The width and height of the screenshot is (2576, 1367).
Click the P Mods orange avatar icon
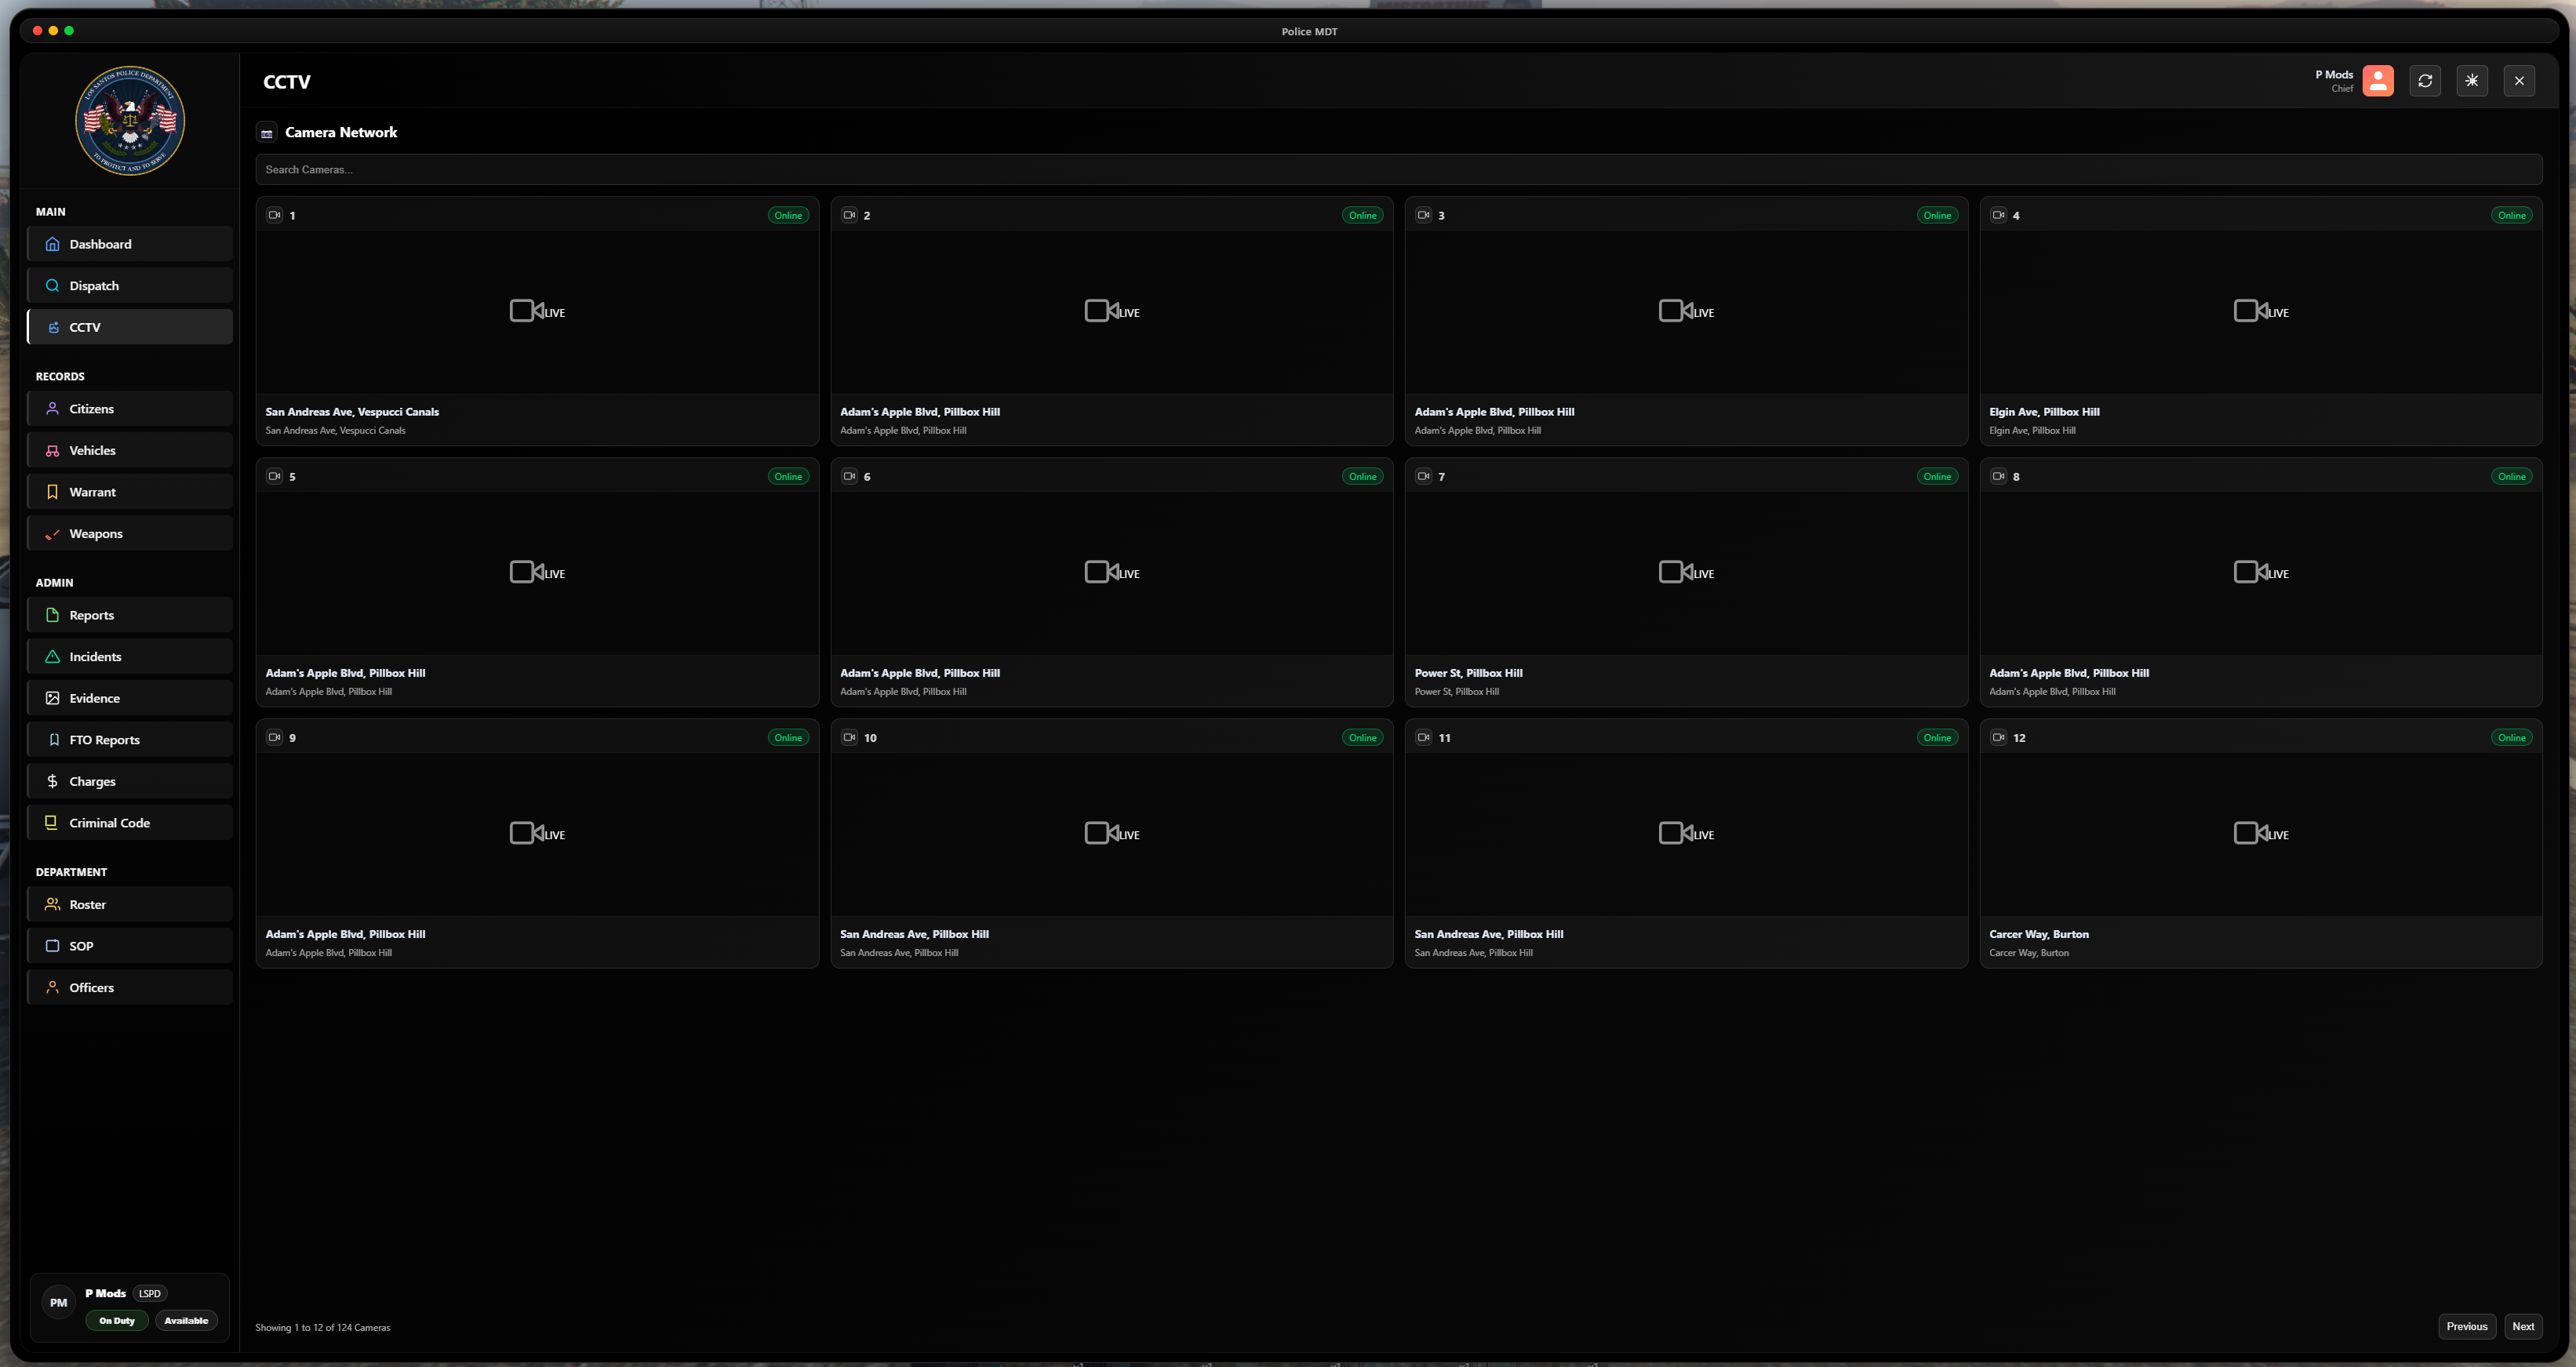pos(2377,81)
